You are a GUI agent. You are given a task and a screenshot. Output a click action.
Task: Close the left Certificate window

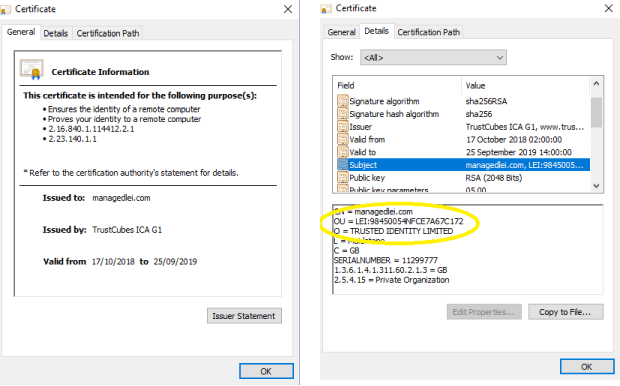[288, 9]
